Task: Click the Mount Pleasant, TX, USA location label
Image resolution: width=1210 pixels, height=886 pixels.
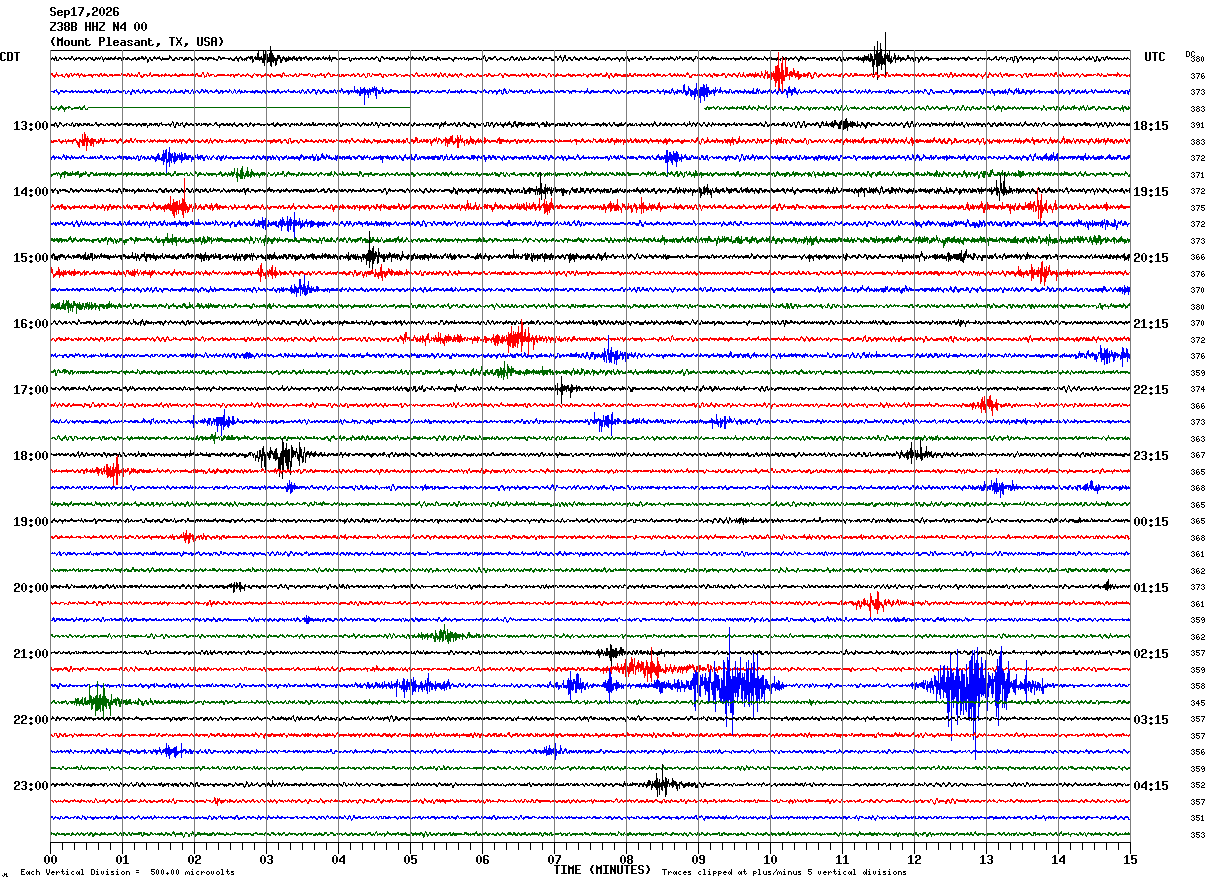Action: pyautogui.click(x=137, y=42)
